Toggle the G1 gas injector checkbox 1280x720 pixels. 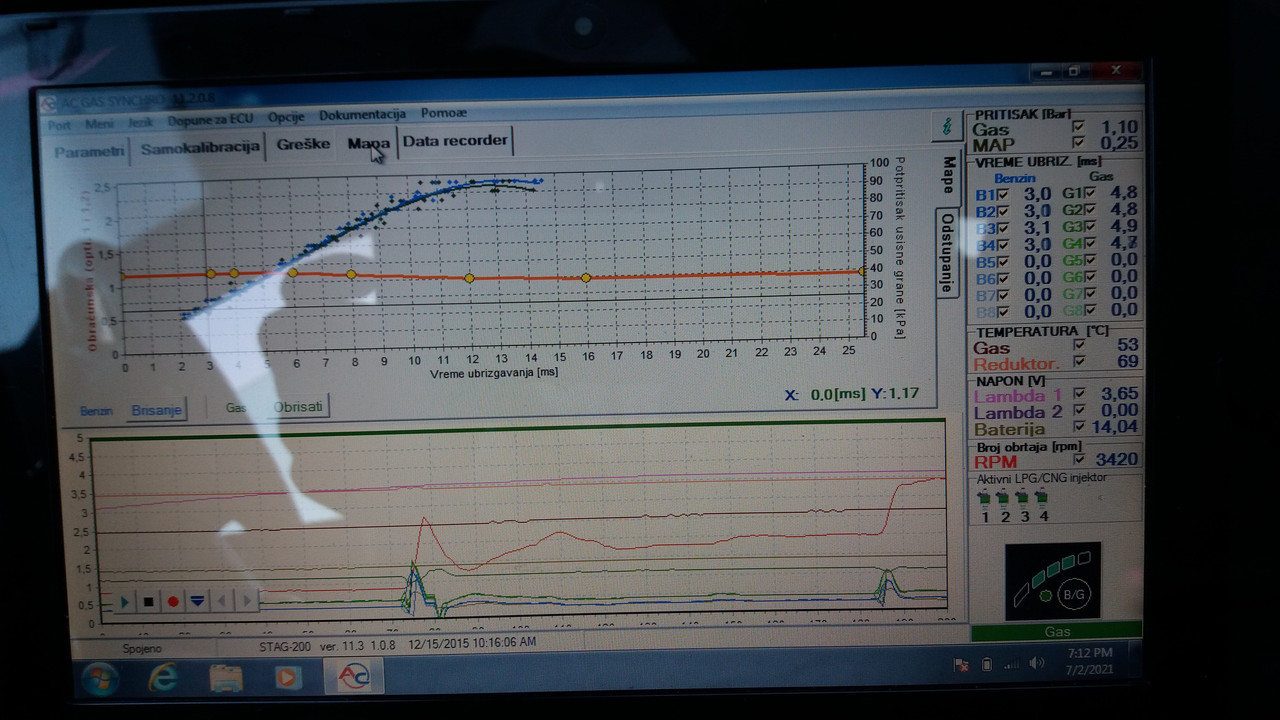click(1090, 193)
